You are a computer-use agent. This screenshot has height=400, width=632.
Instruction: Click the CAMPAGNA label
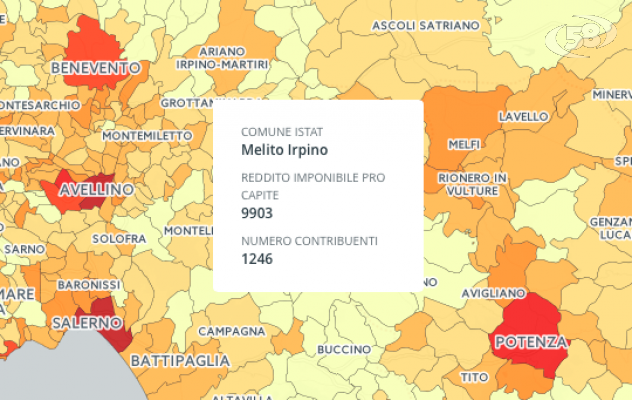[232, 331]
